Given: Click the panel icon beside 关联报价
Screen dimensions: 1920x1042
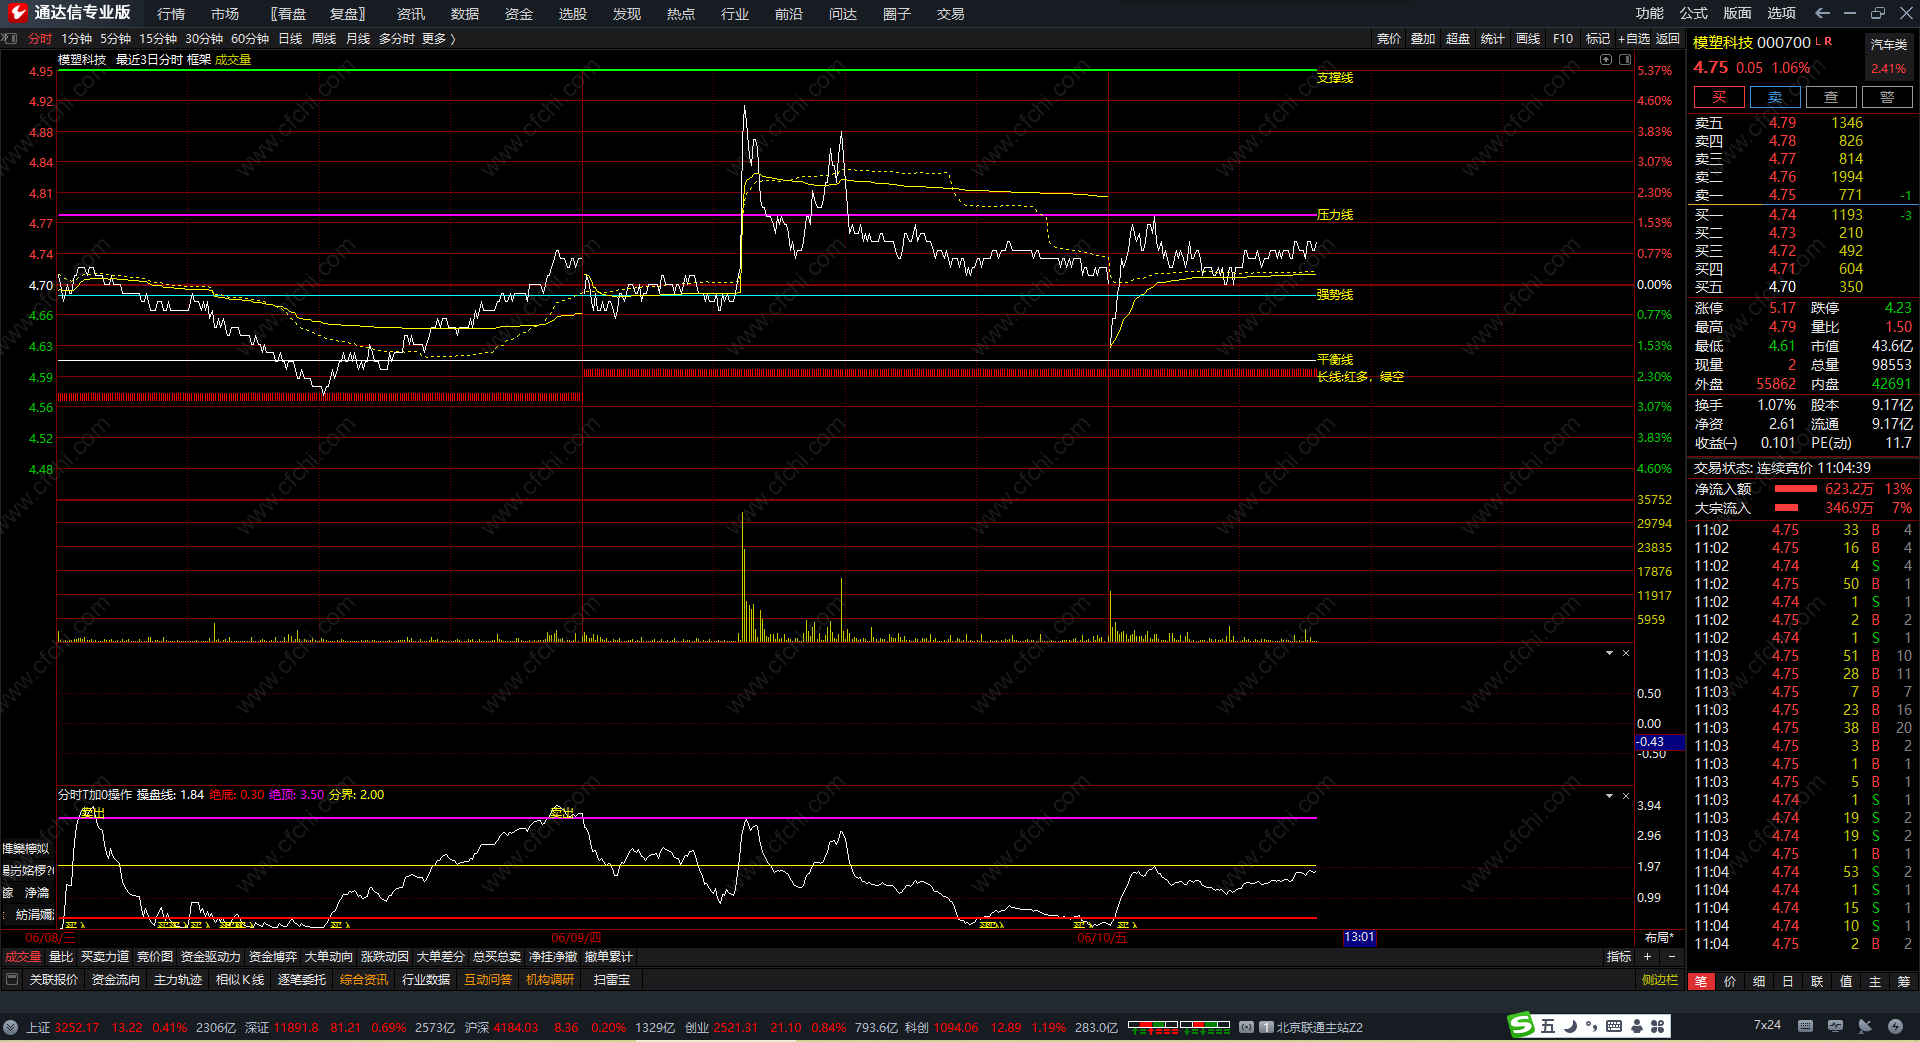Looking at the screenshot, I should (x=12, y=980).
